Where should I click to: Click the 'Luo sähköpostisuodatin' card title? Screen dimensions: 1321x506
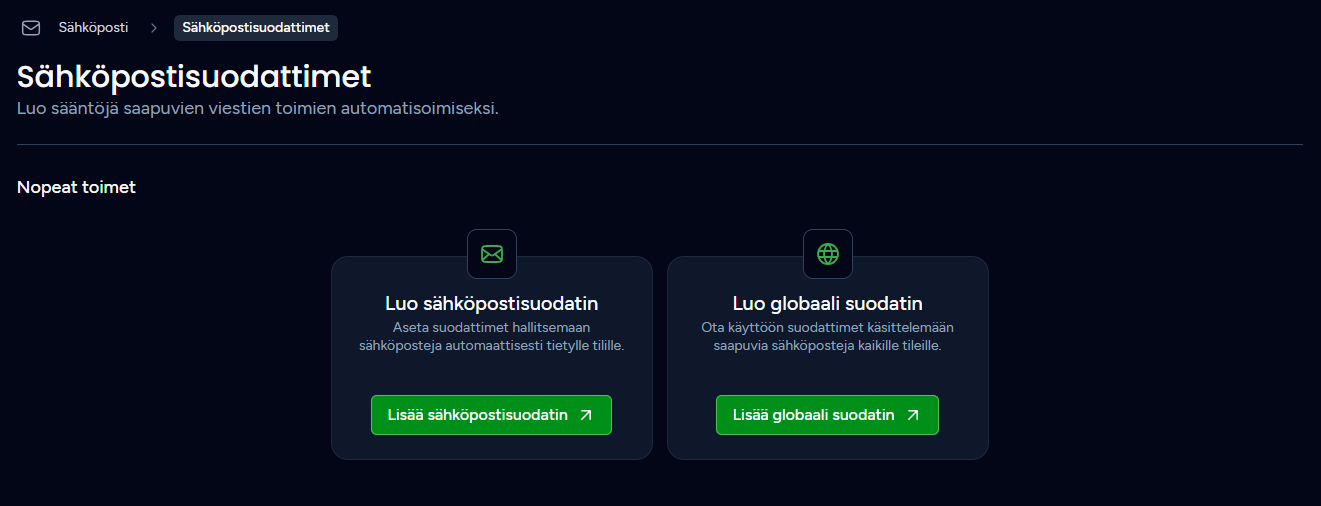click(x=492, y=303)
